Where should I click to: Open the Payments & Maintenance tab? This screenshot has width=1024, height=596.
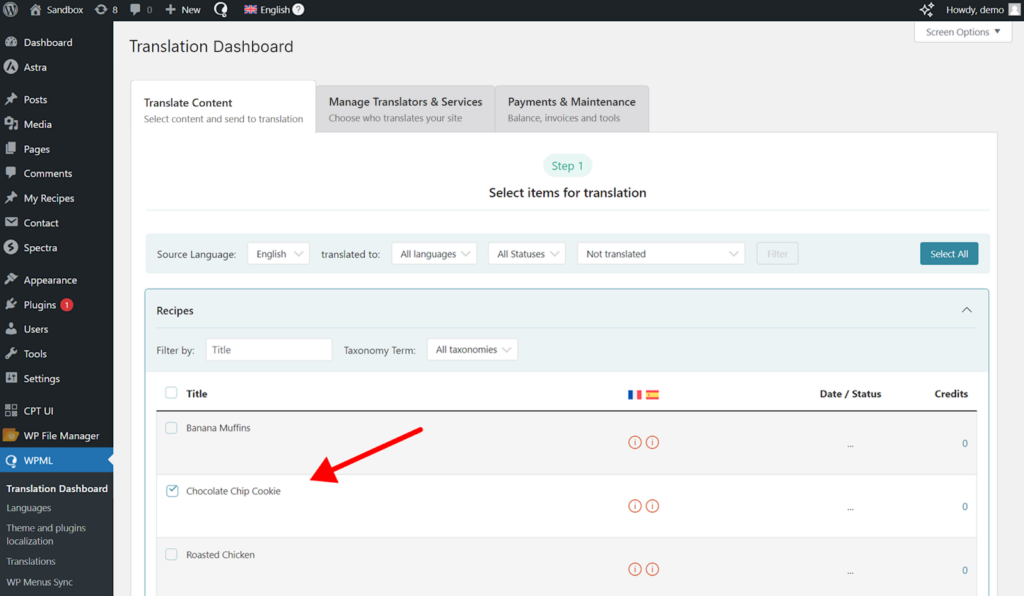coord(571,108)
